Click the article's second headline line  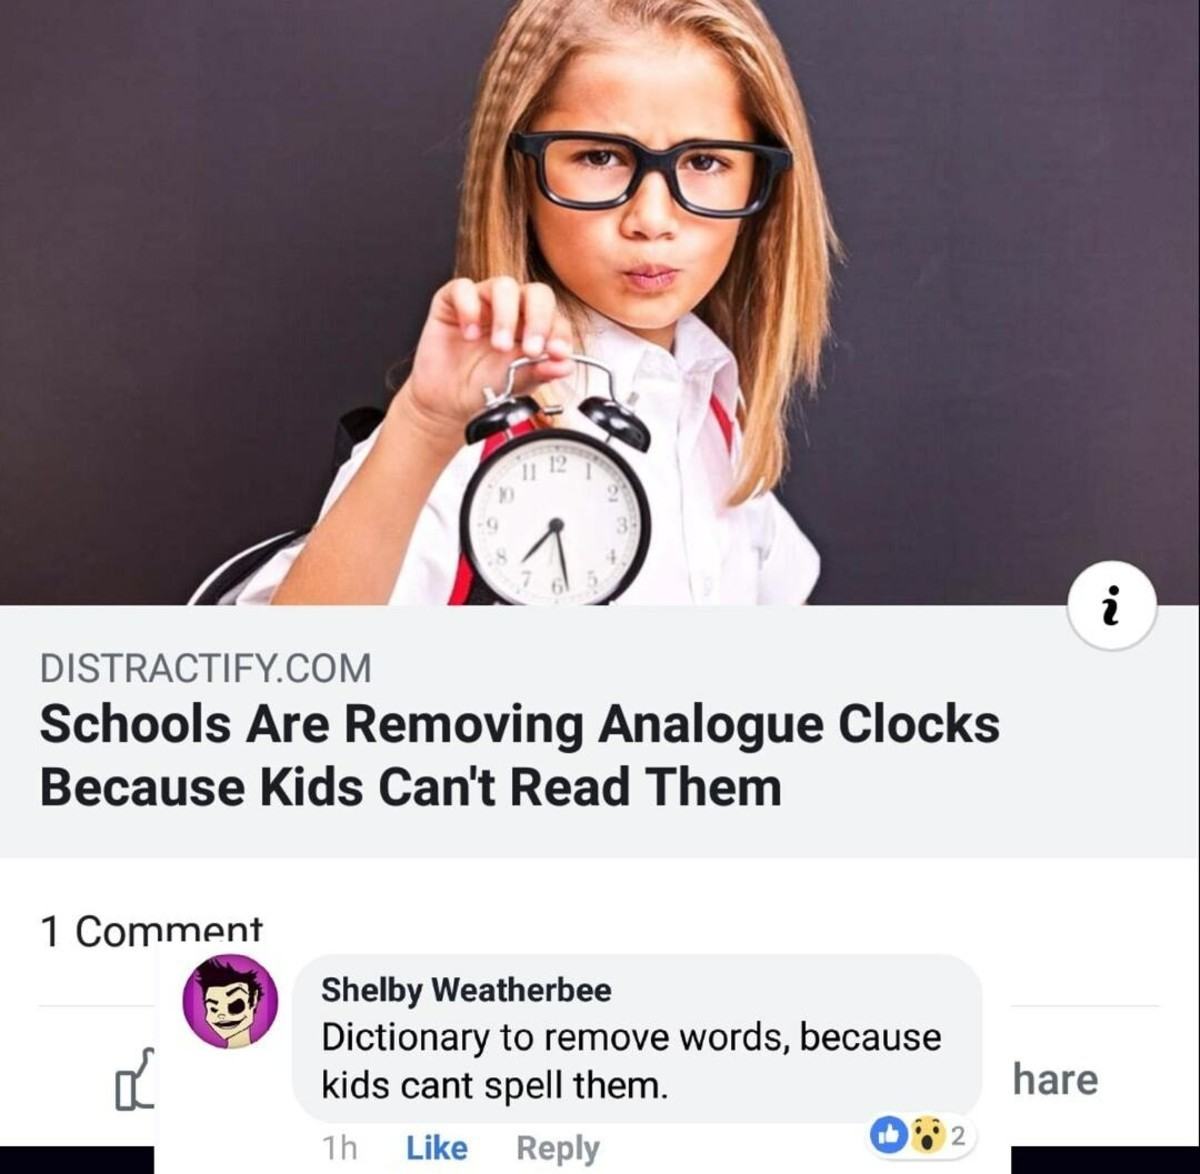click(410, 786)
